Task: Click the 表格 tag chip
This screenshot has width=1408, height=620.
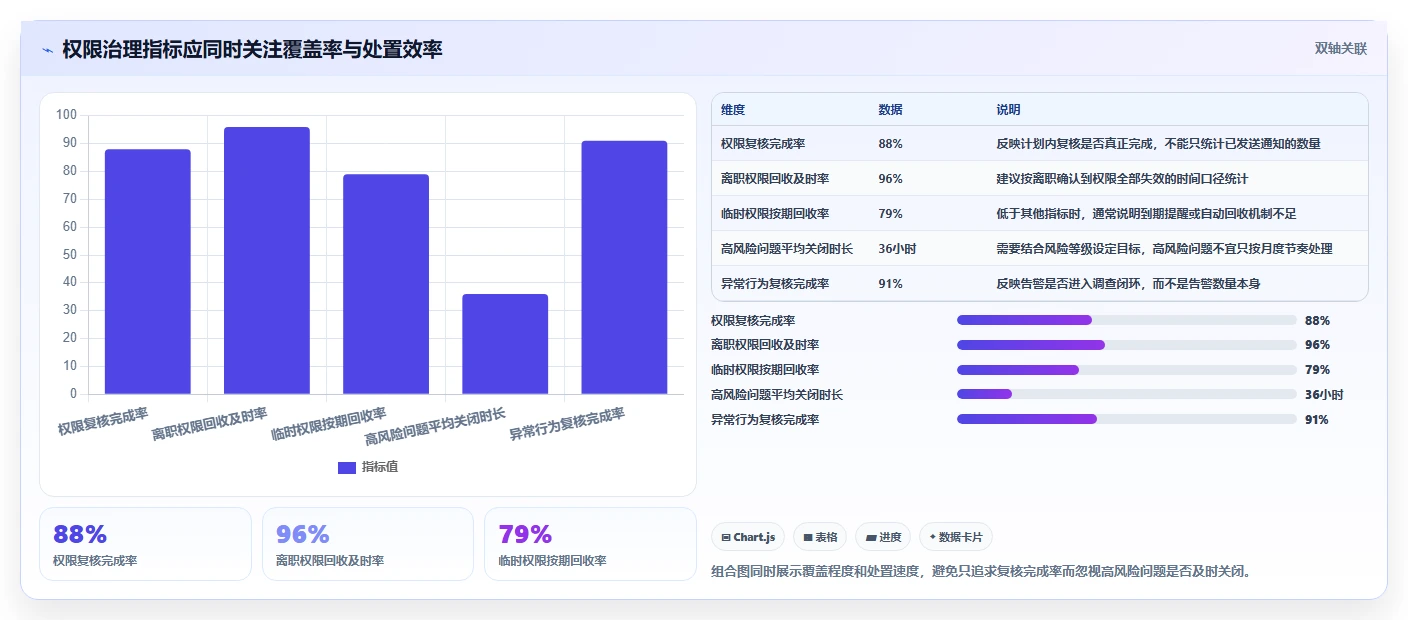Action: [x=820, y=537]
